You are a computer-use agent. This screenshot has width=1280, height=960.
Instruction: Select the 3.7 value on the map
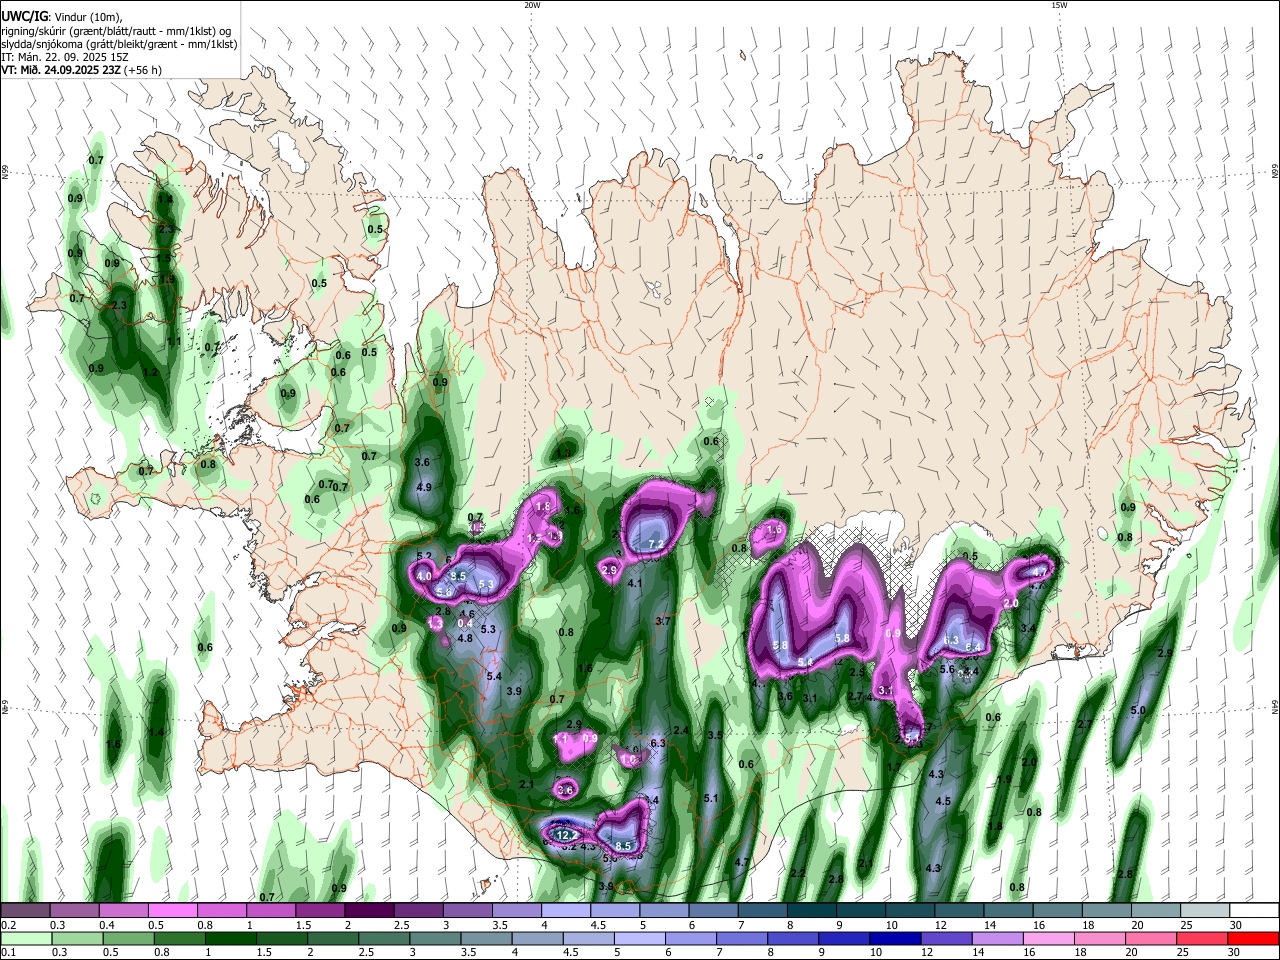[662, 622]
